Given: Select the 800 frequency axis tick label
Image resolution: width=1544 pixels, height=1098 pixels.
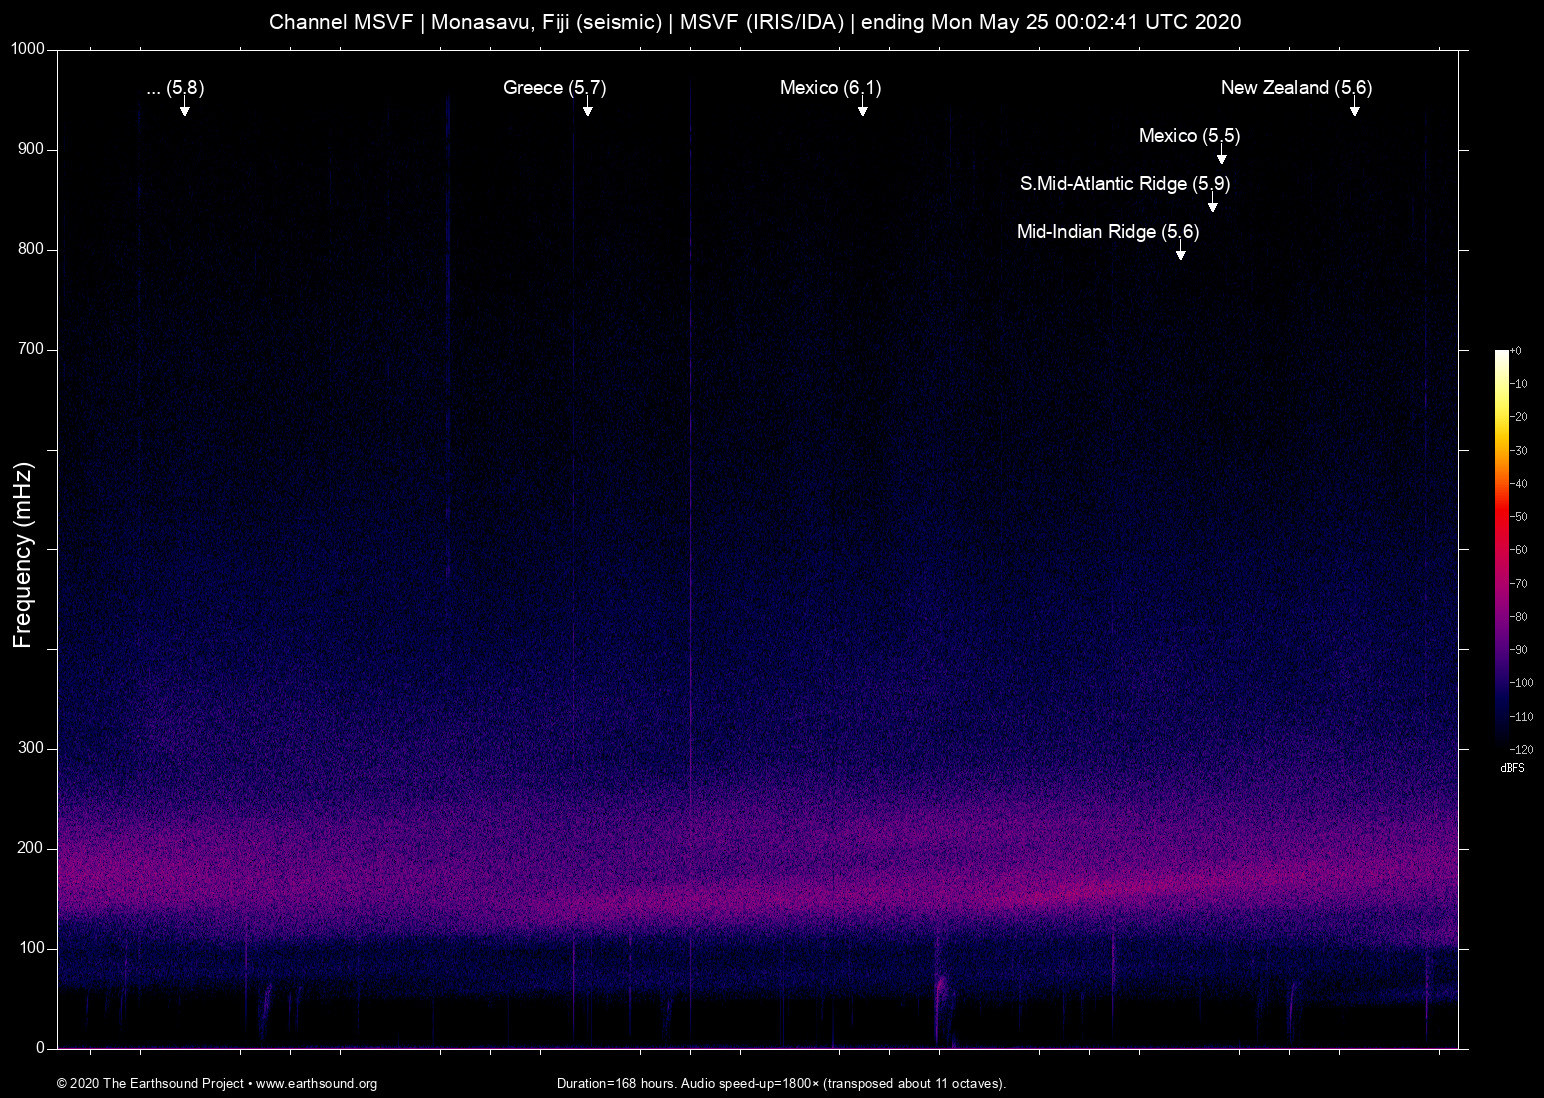Looking at the screenshot, I should point(31,249).
